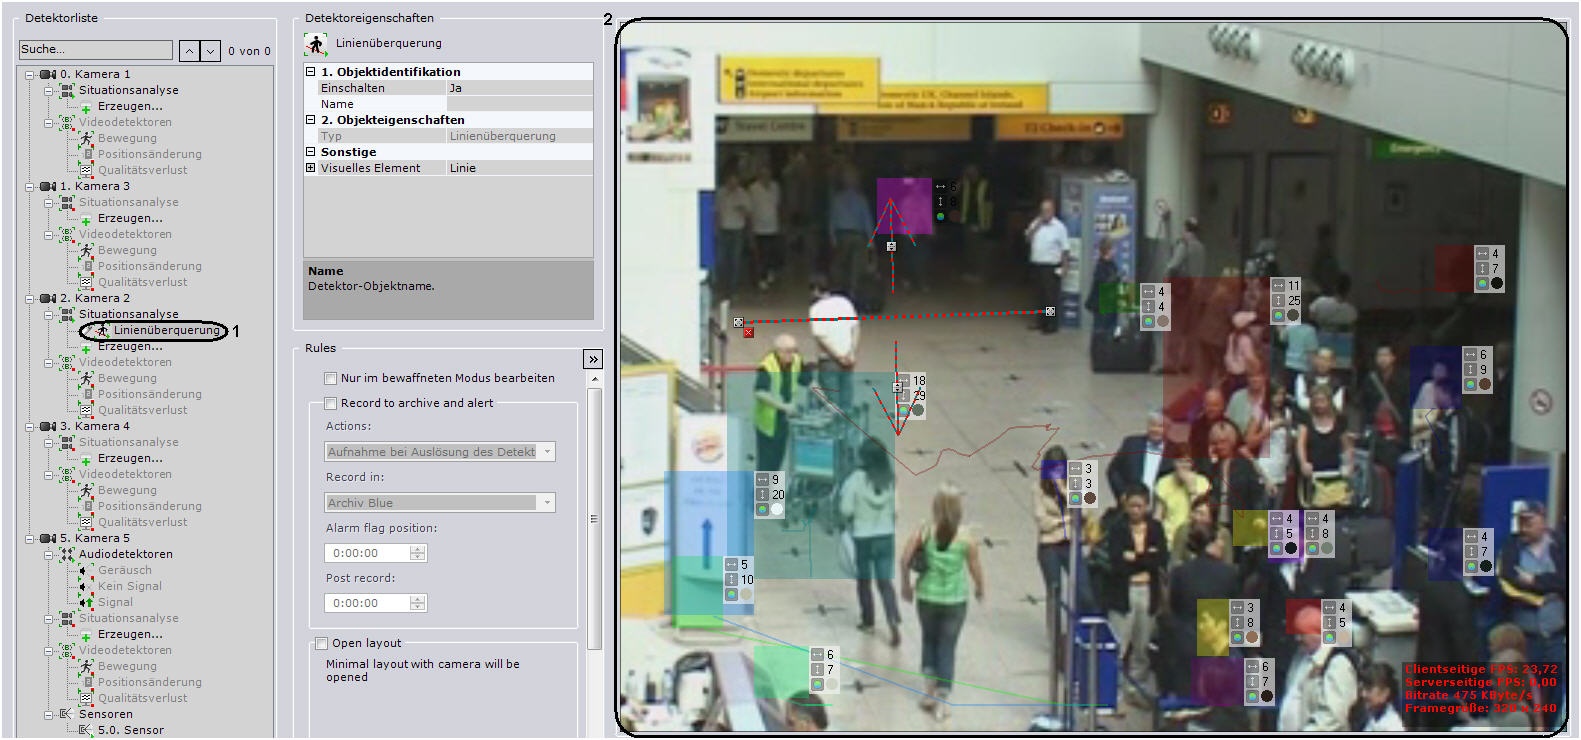Toggle the 'Open layout' checkbox
Viewport: 1581px width, 740px height.
pyautogui.click(x=322, y=644)
